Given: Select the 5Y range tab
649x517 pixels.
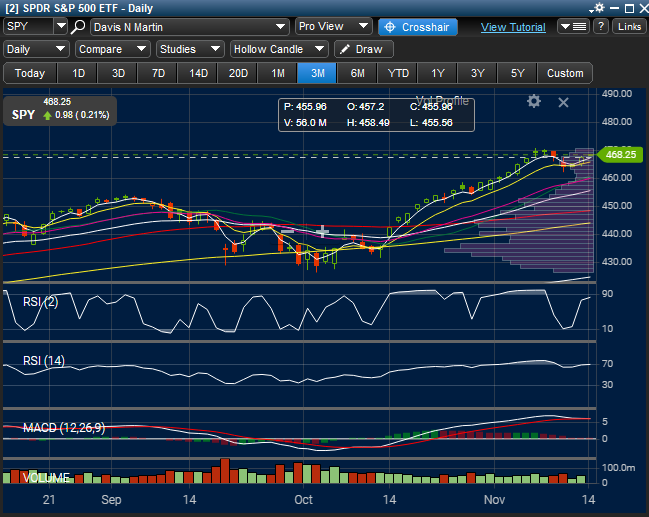Looking at the screenshot, I should 517,73.
